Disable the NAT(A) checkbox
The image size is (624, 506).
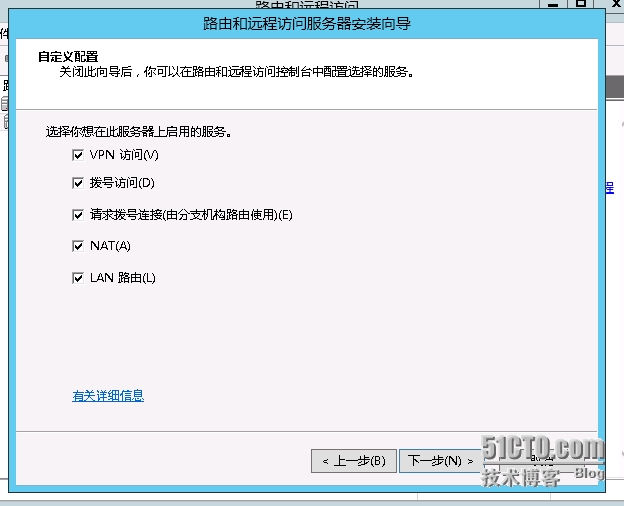coord(78,246)
